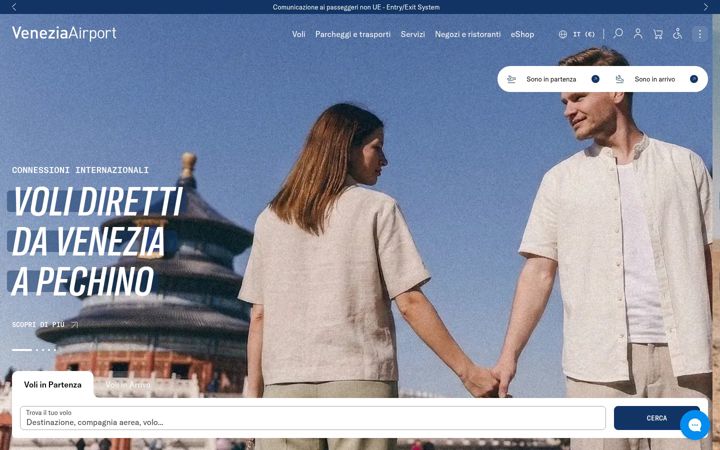This screenshot has height=450, width=720.
Task: Open the eShop menu item
Action: [x=522, y=34]
